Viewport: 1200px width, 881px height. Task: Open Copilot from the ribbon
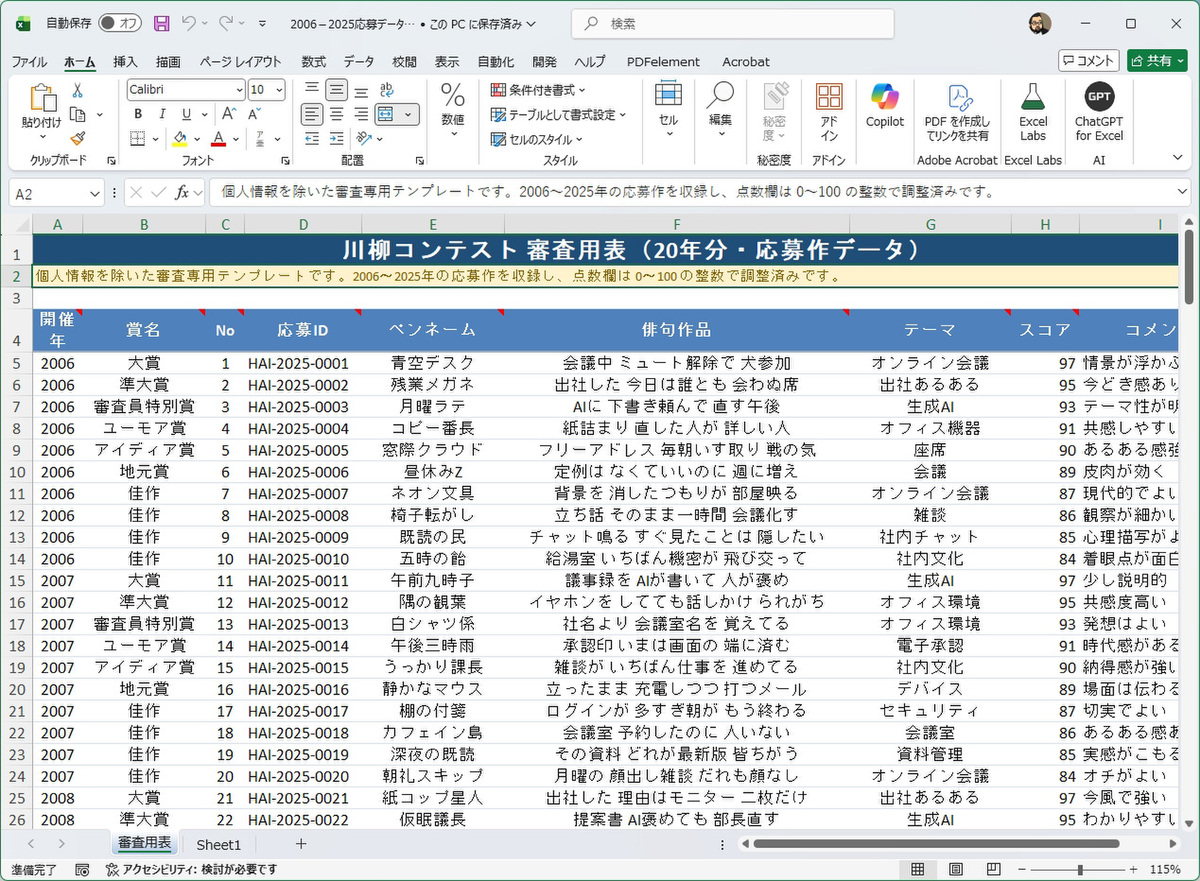tap(884, 106)
